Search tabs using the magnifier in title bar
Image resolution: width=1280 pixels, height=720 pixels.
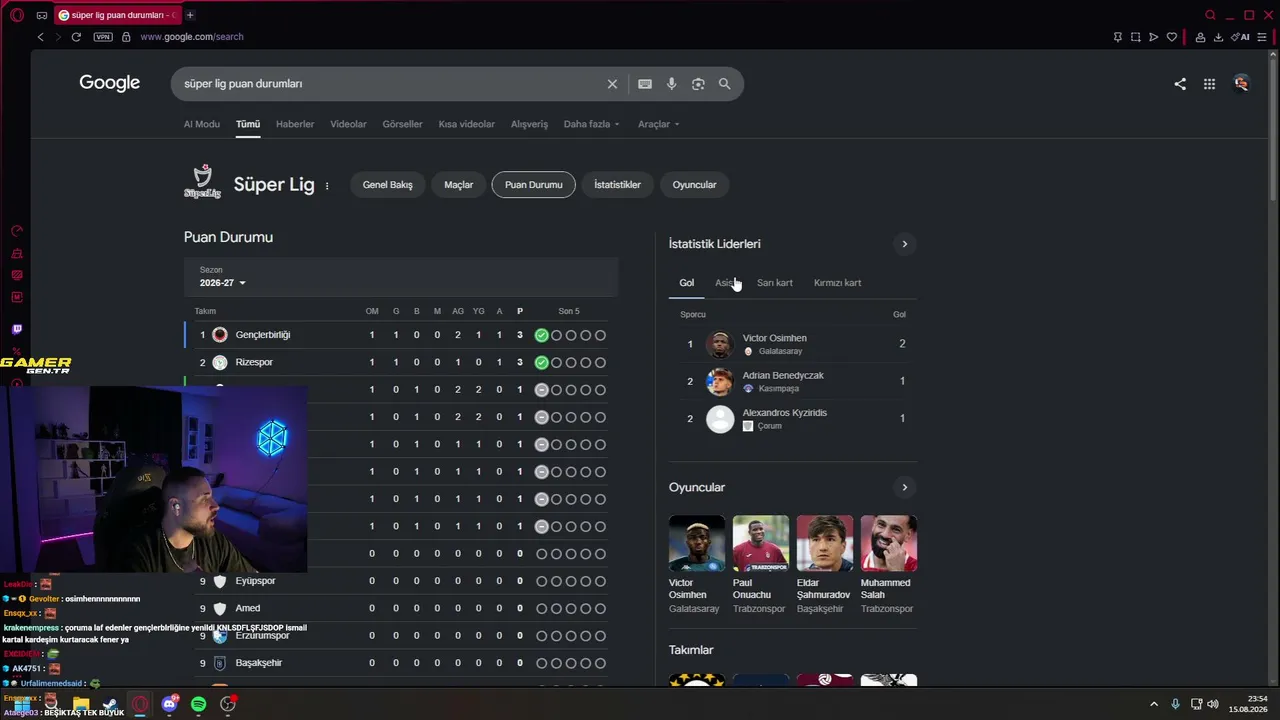(1210, 15)
